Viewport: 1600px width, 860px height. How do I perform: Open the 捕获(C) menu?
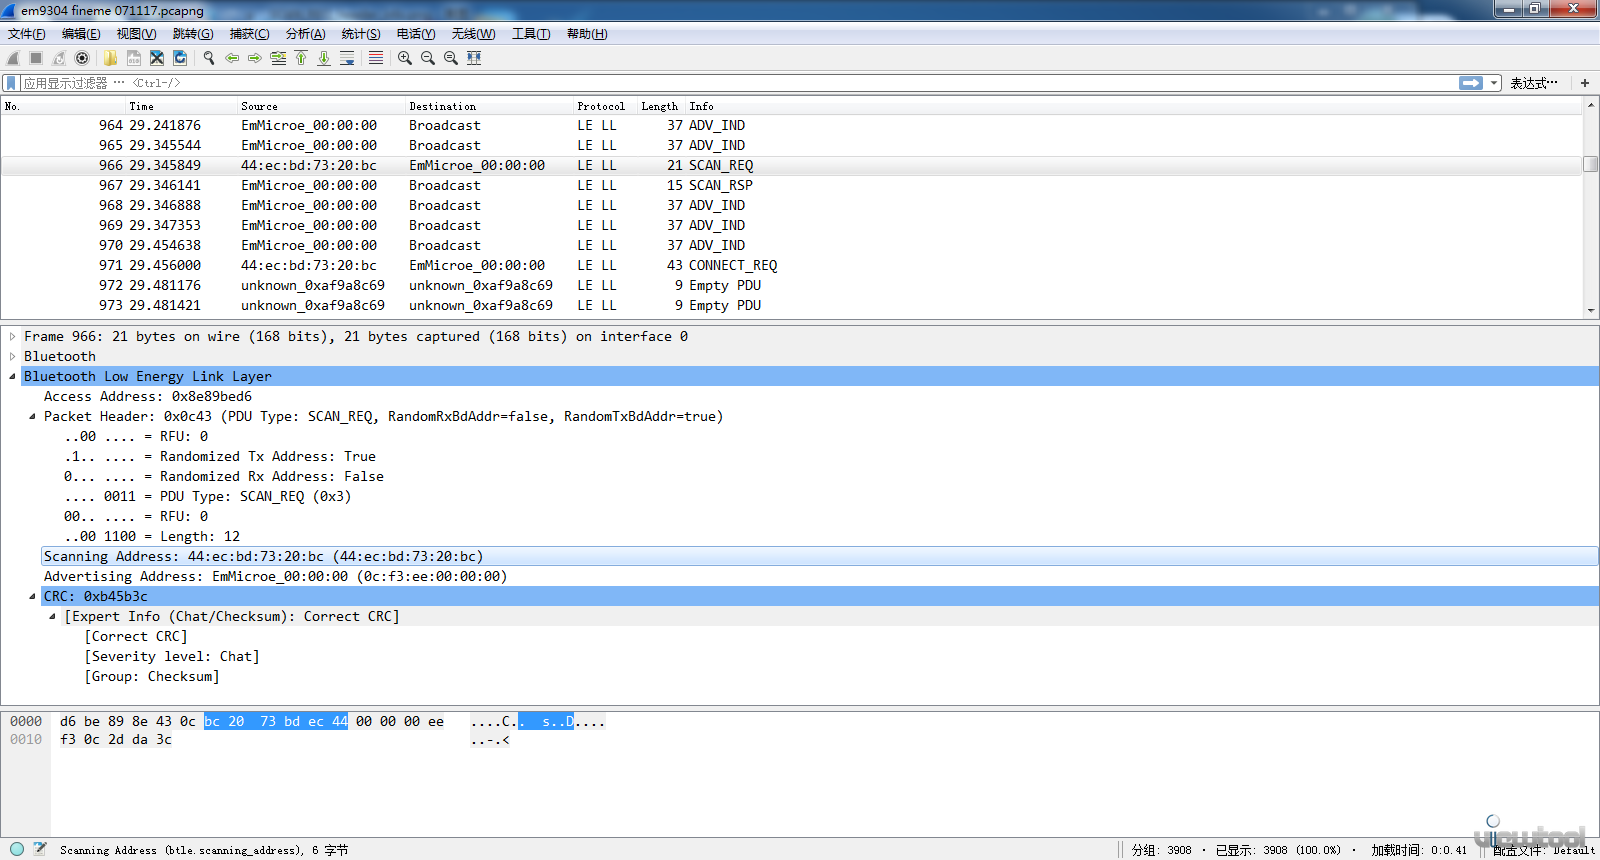pos(249,34)
